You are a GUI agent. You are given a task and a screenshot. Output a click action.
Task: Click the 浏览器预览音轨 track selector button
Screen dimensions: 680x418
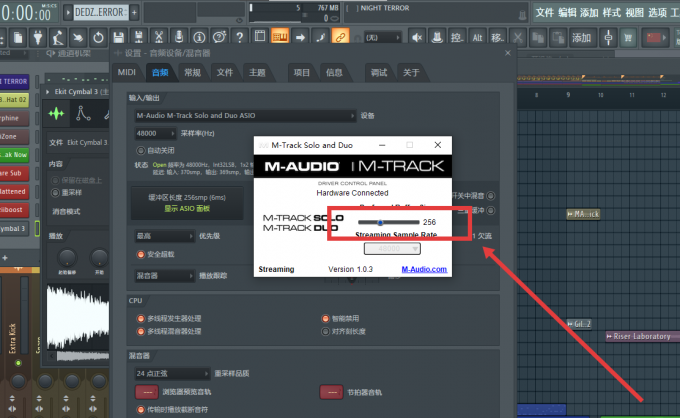click(147, 392)
